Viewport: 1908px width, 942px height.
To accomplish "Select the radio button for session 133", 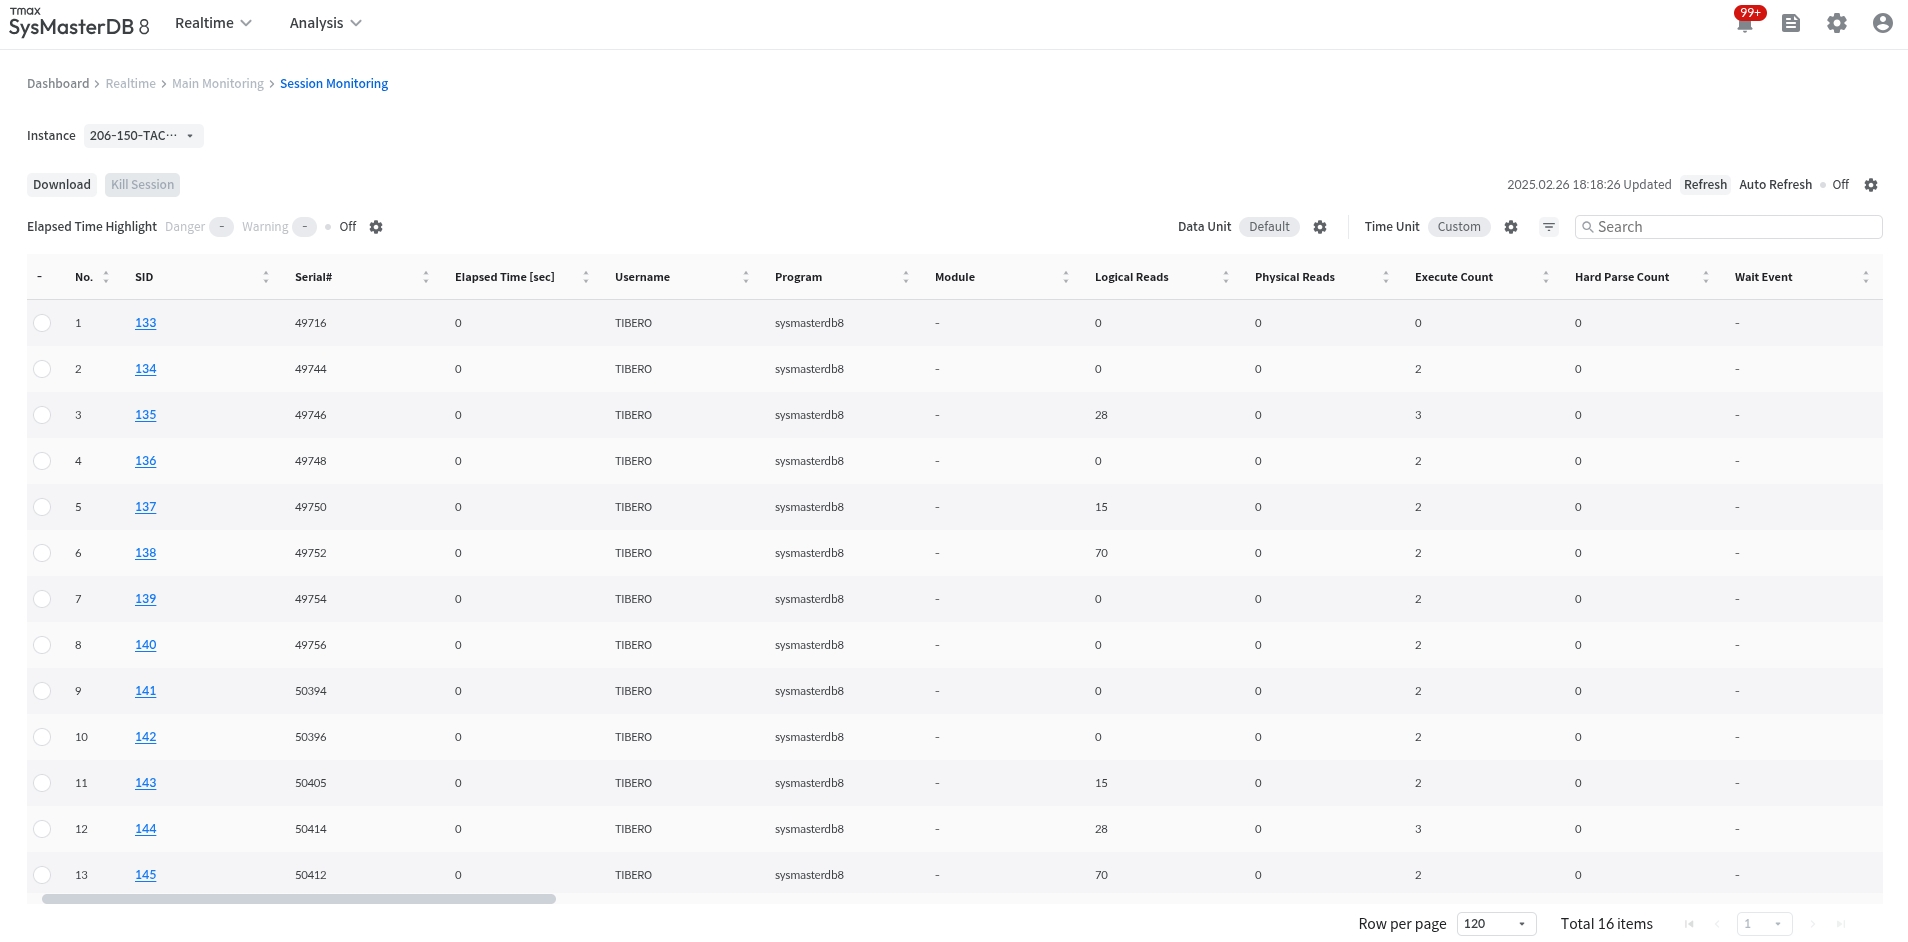I will coord(42,323).
